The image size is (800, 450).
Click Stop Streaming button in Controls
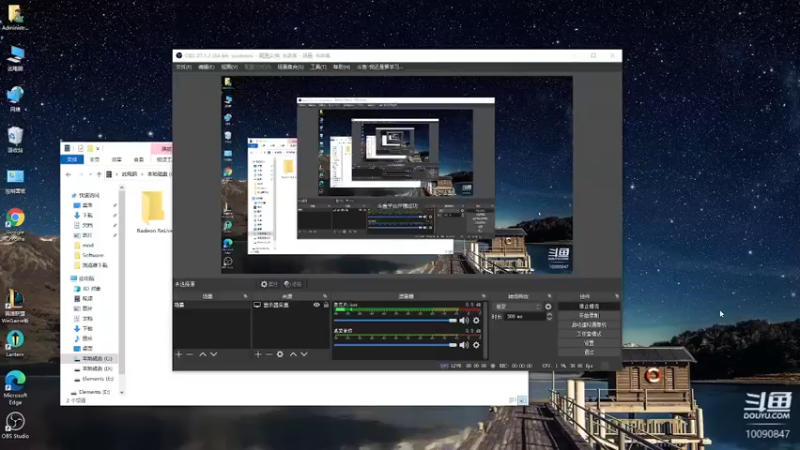589,307
